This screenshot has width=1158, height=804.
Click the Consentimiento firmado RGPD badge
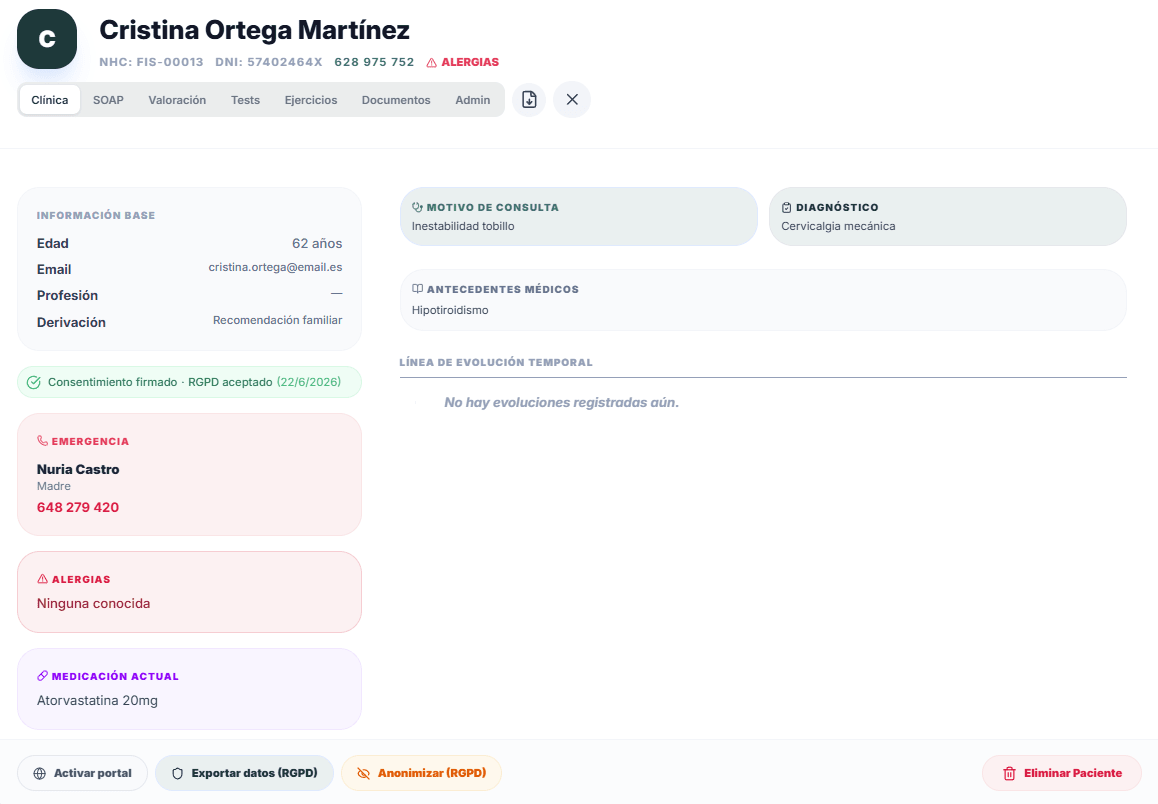[x=190, y=382]
